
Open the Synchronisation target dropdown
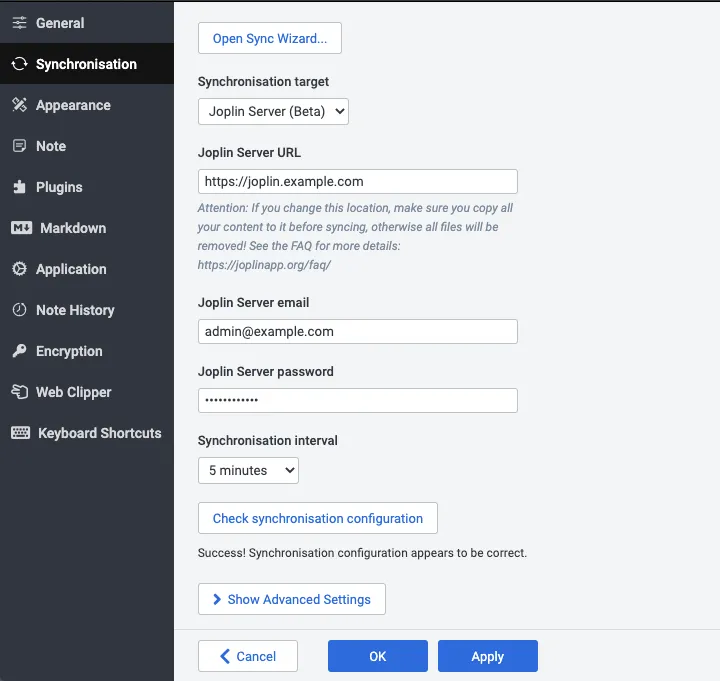coord(273,111)
